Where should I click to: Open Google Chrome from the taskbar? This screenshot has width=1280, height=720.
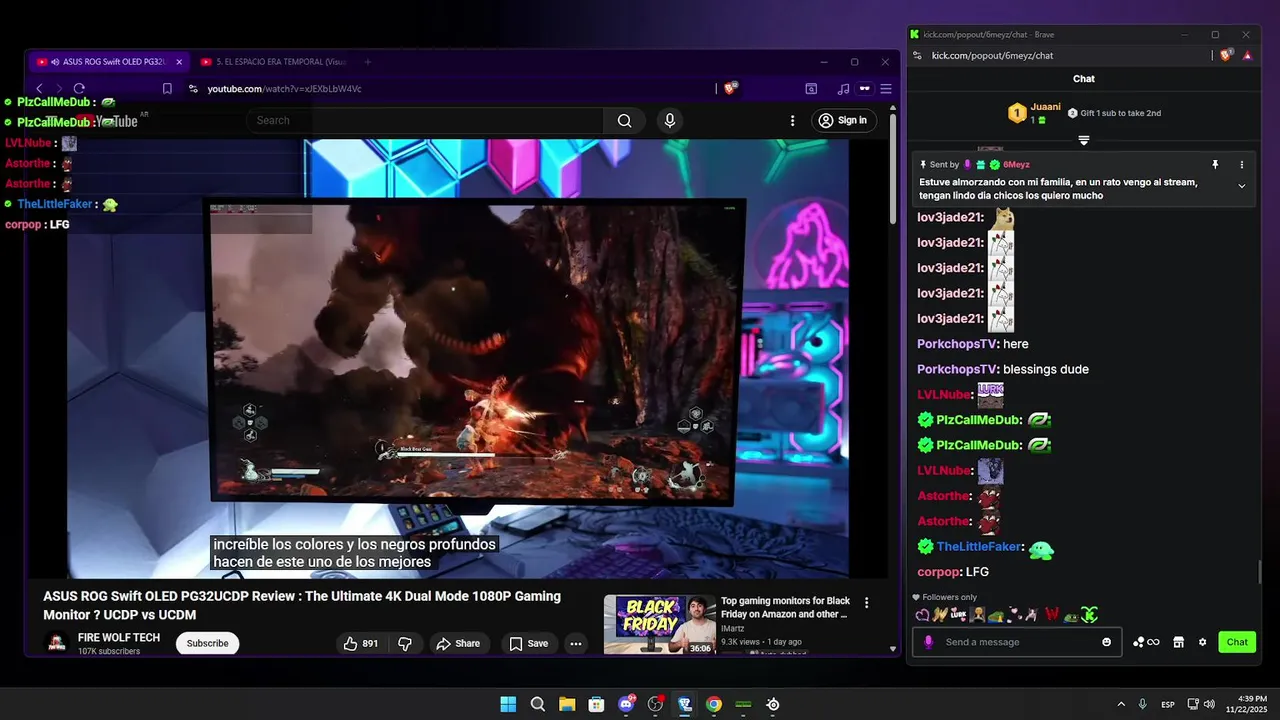(x=714, y=704)
